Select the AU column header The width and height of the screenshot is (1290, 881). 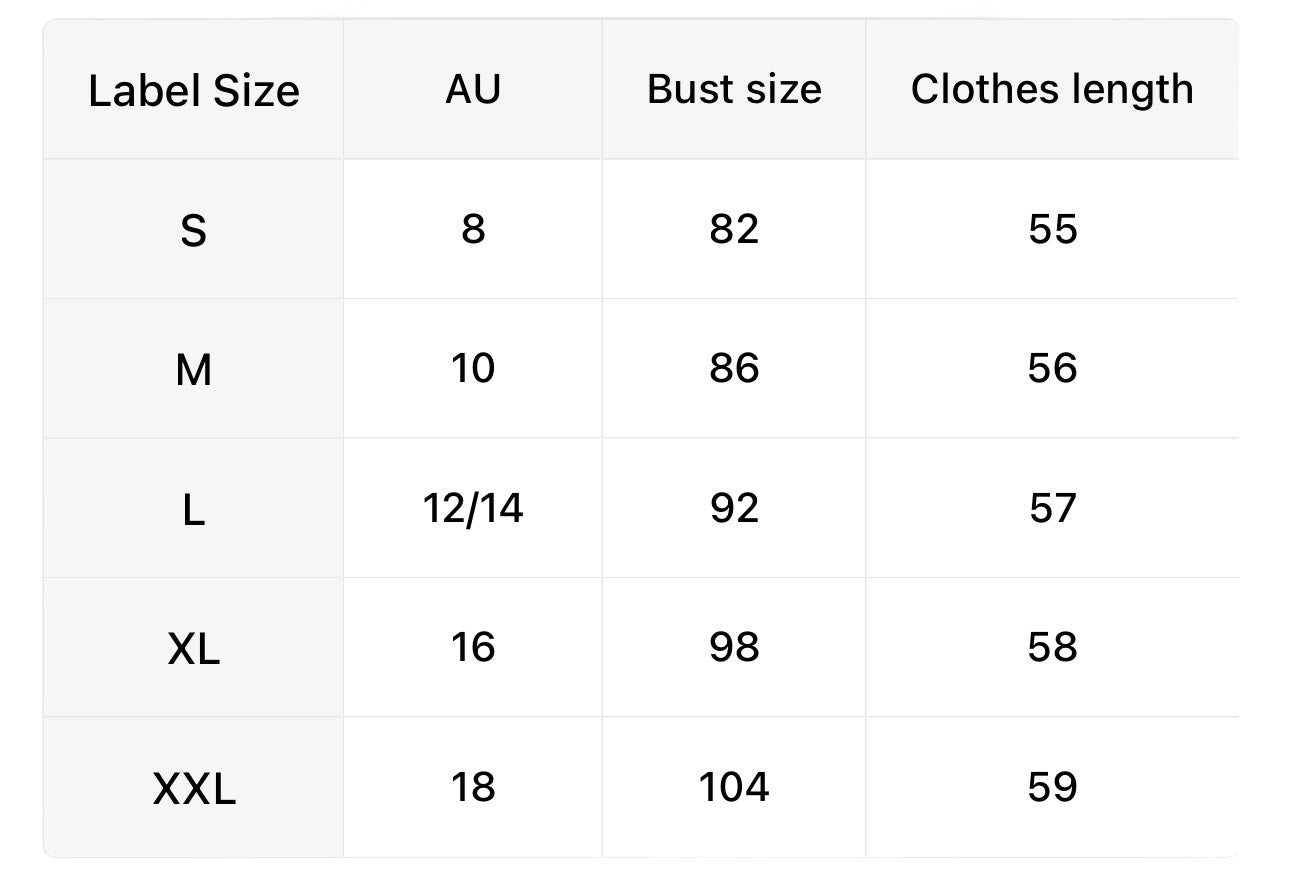[473, 90]
